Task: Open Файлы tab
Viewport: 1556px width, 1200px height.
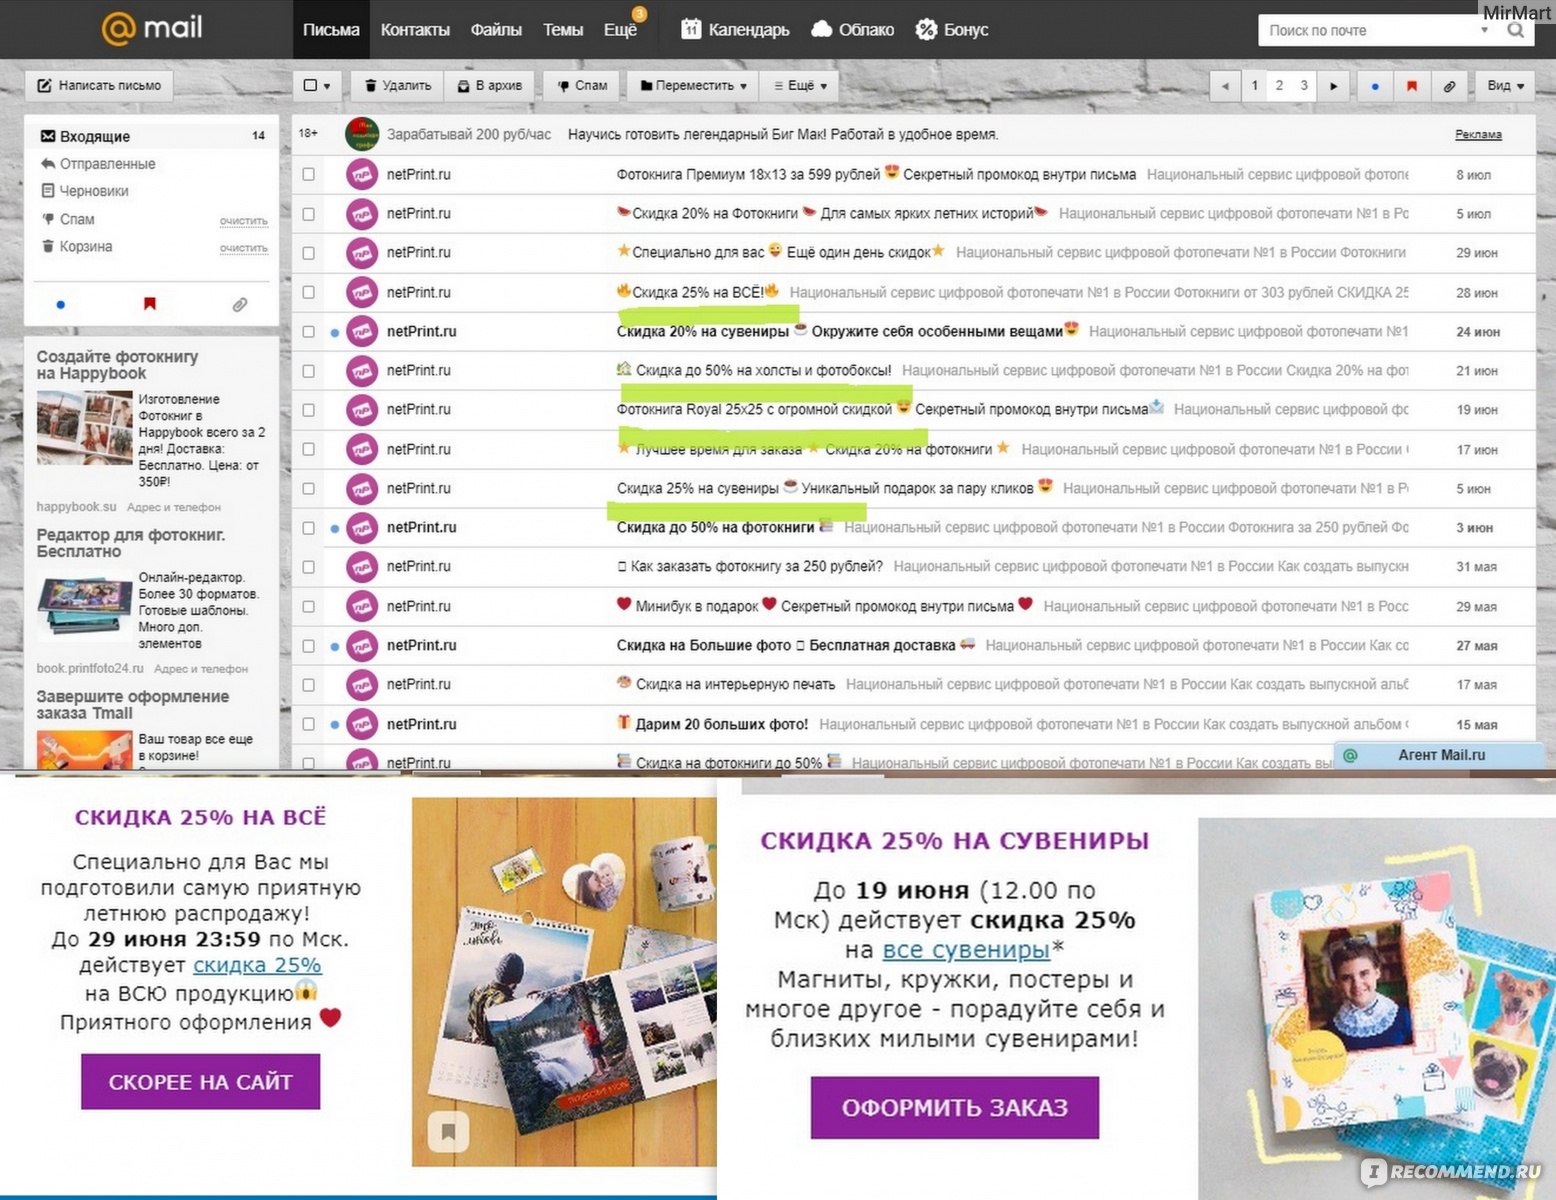Action: pyautogui.click(x=496, y=30)
